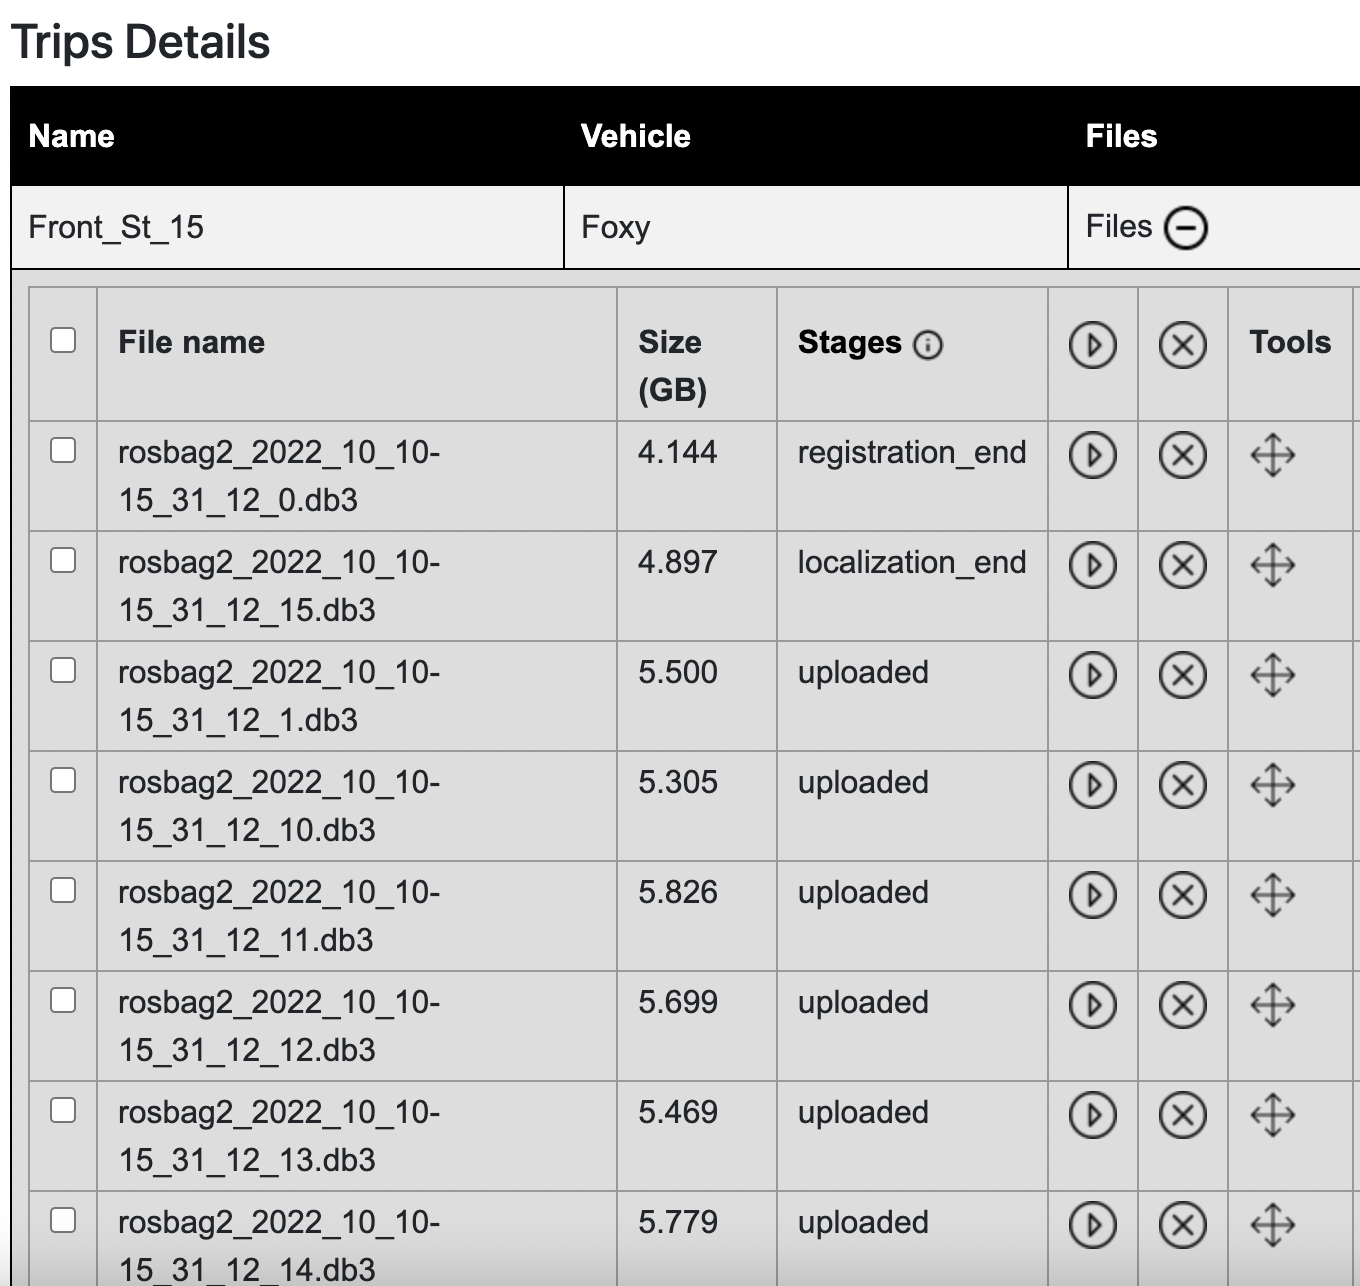Toggle the select-all files checkbox
The width and height of the screenshot is (1360, 1286).
[63, 340]
